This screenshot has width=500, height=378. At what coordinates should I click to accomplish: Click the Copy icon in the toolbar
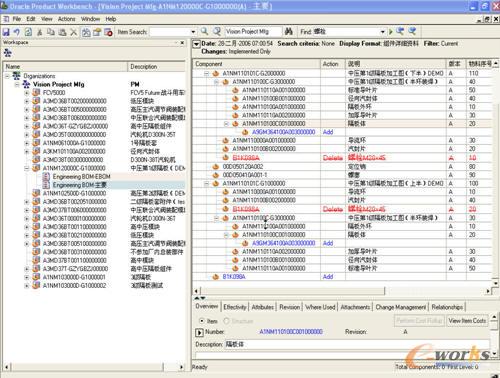tap(51, 32)
